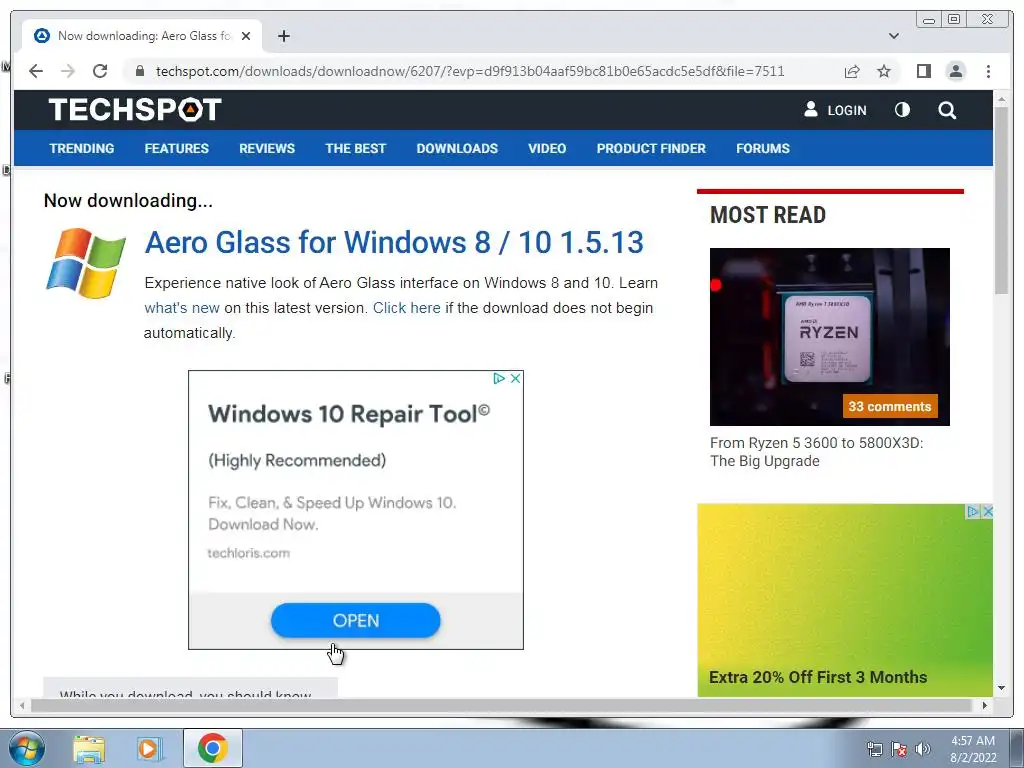Image resolution: width=1024 pixels, height=768 pixels.
Task: Click the Chrome profile avatar icon
Action: pyautogui.click(x=955, y=71)
